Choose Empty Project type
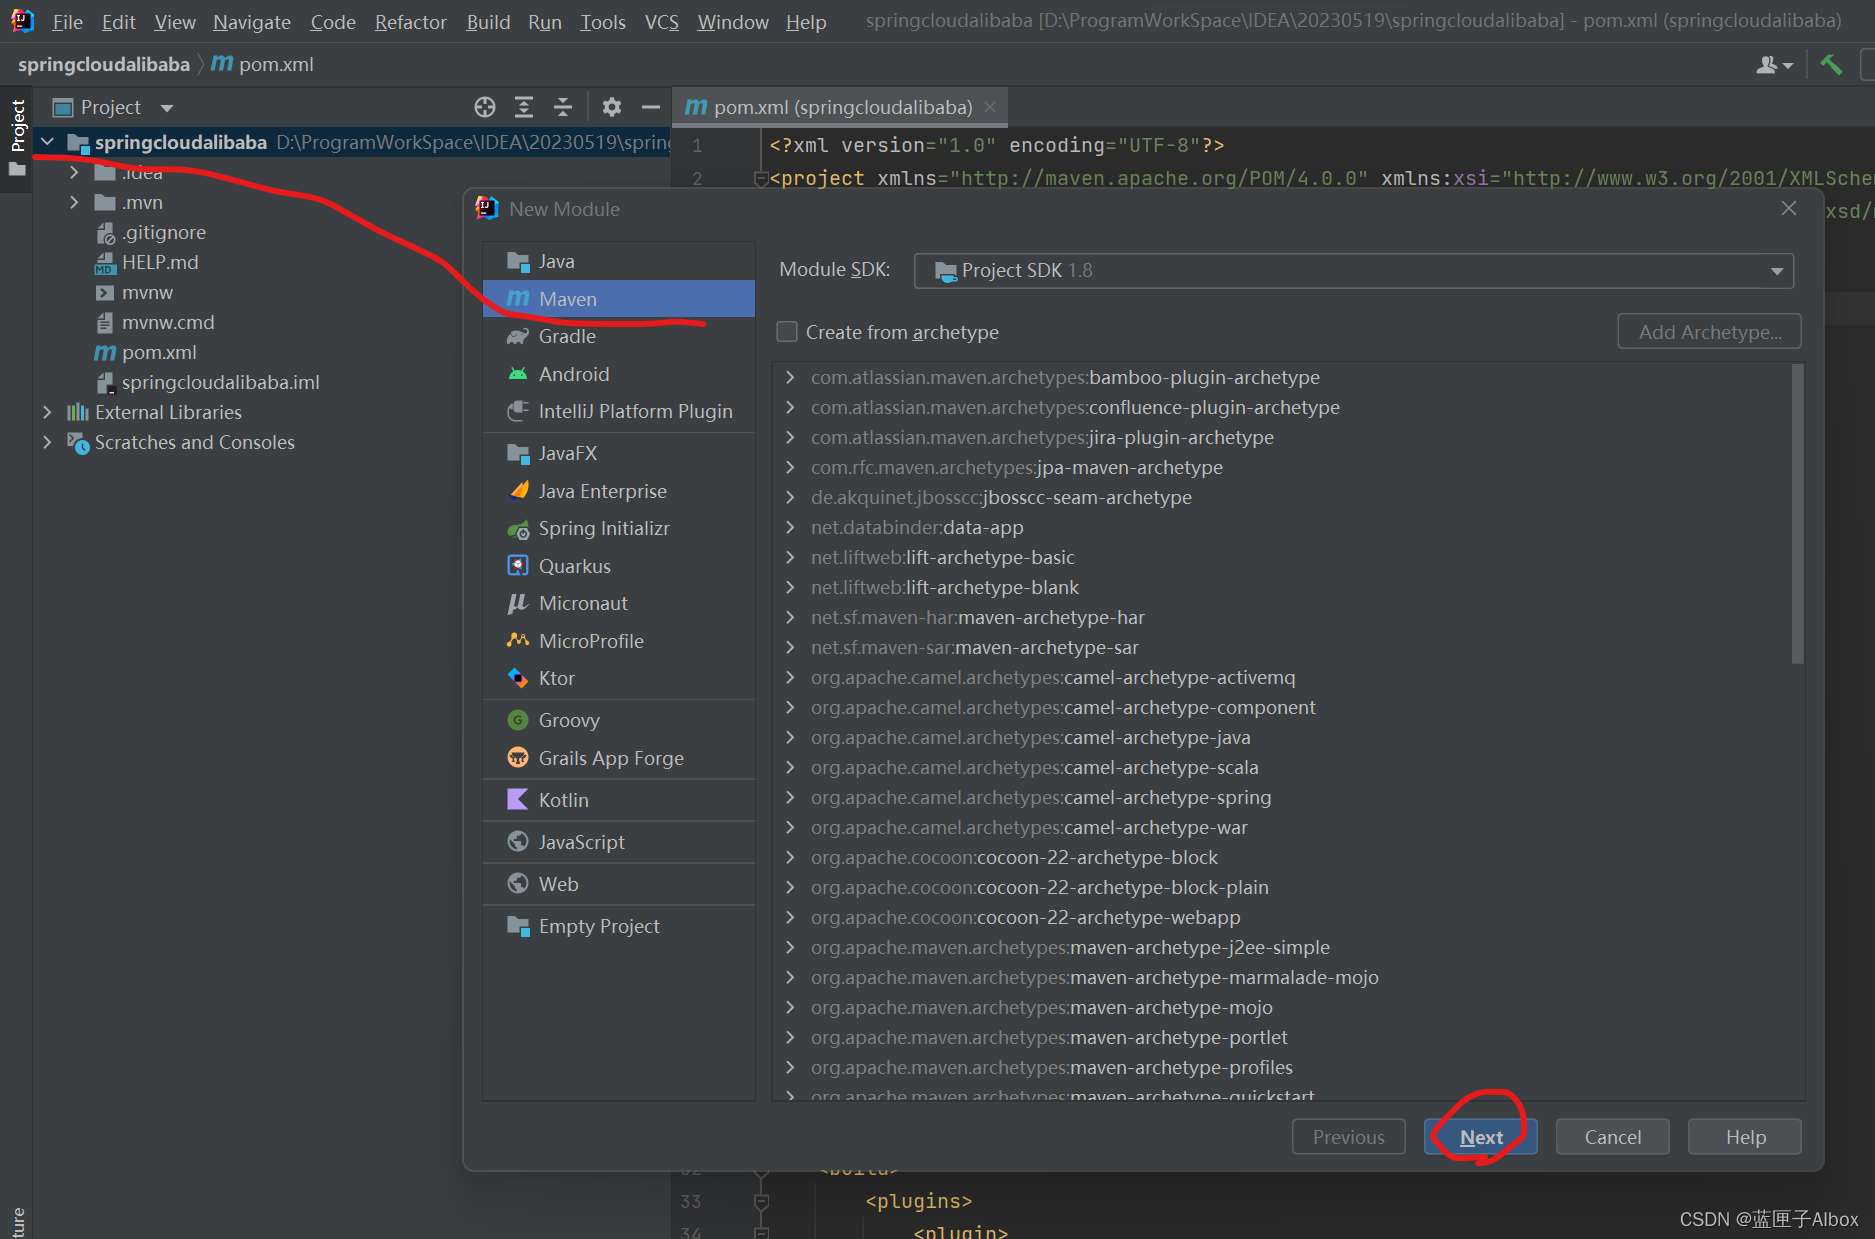The height and width of the screenshot is (1239, 1875). [619, 926]
